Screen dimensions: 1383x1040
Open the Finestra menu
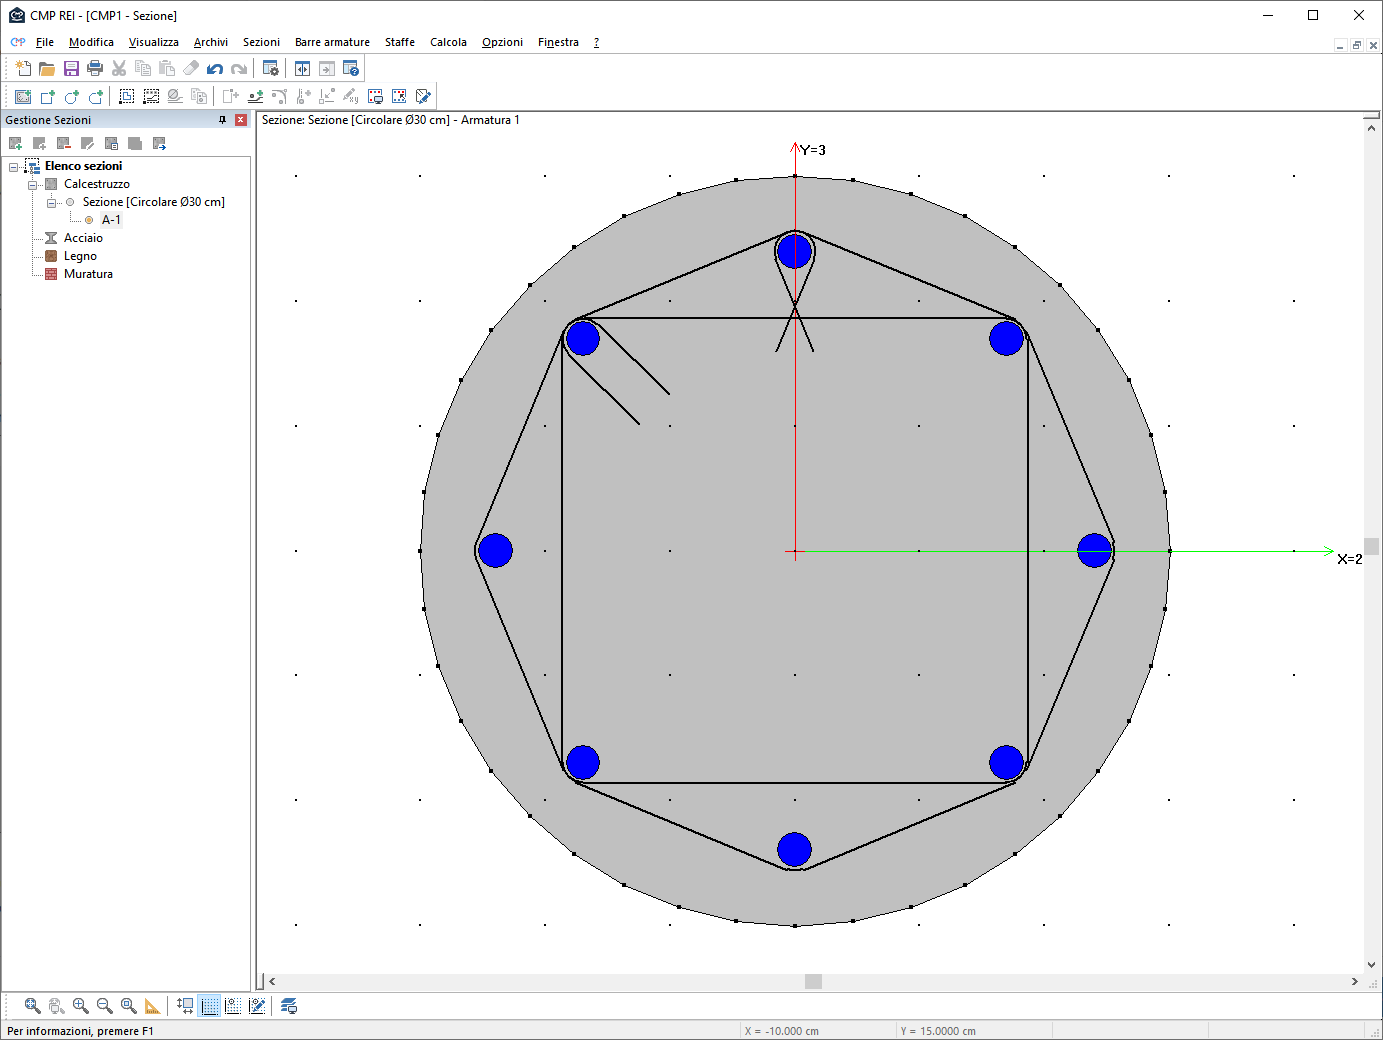point(558,42)
